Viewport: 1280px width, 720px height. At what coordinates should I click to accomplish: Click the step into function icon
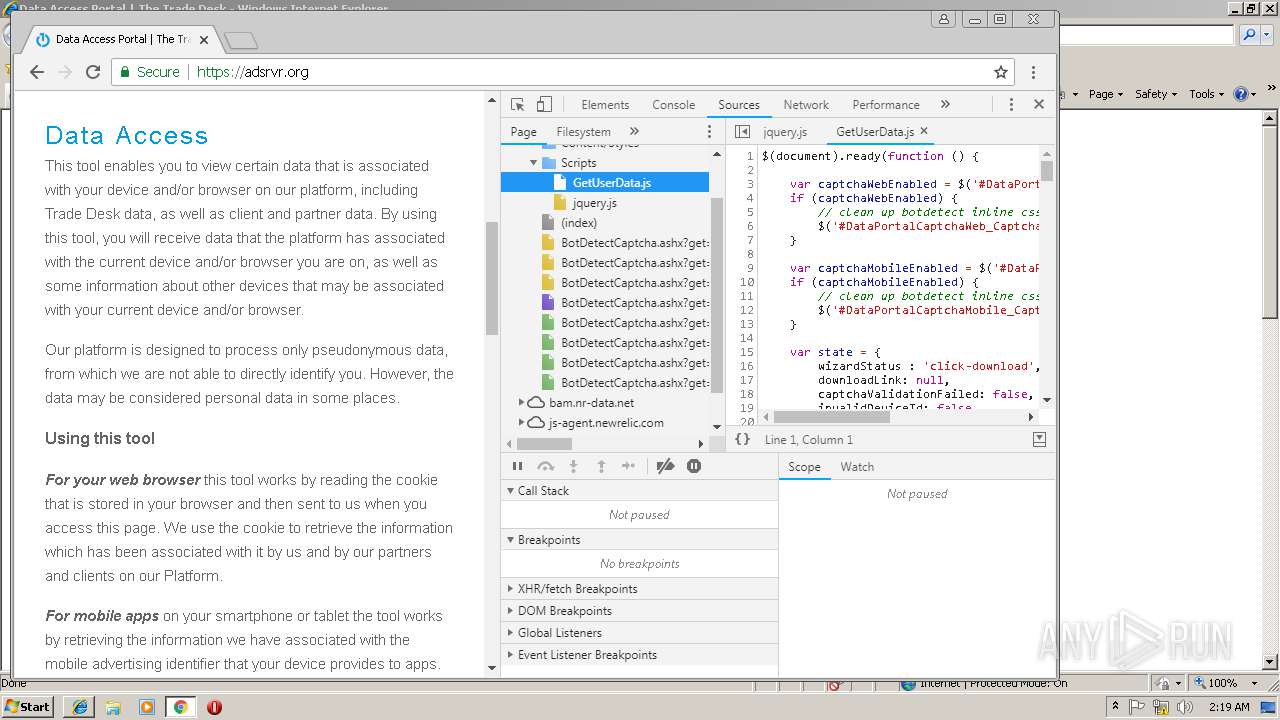(573, 466)
